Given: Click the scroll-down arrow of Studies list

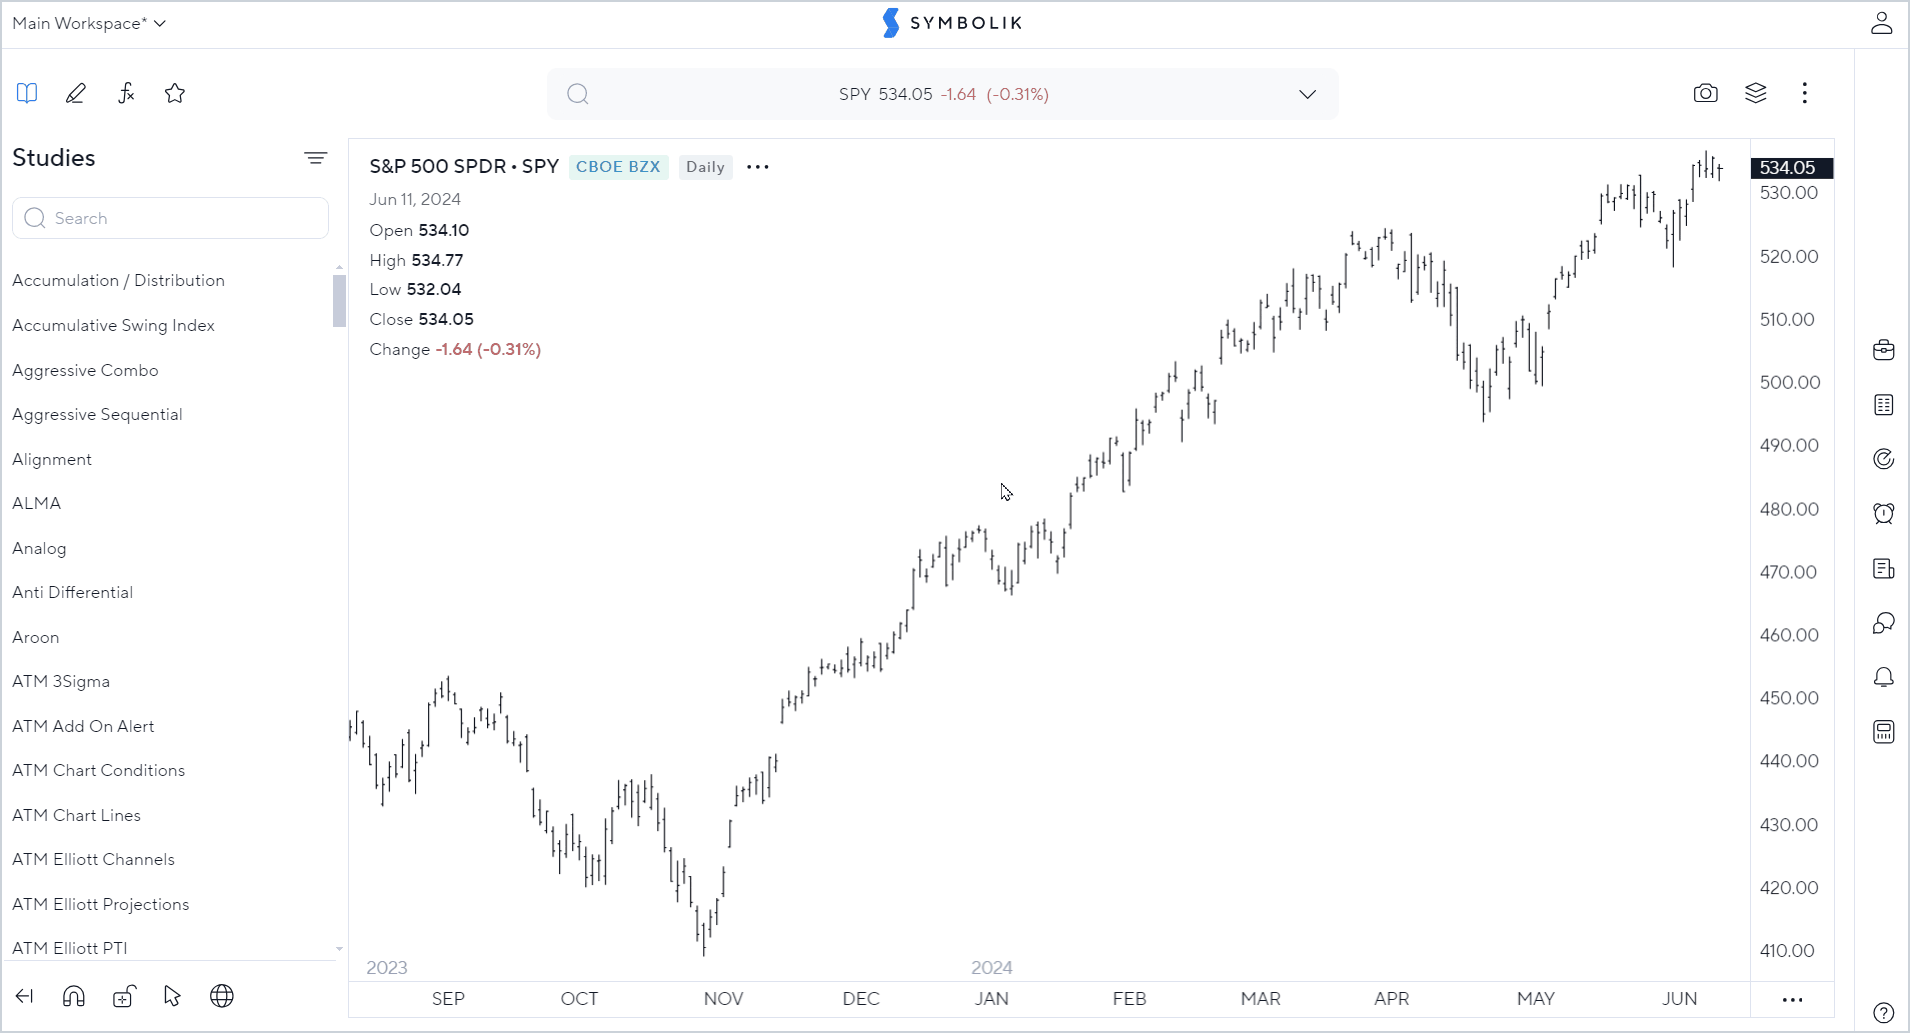Looking at the screenshot, I should (339, 948).
